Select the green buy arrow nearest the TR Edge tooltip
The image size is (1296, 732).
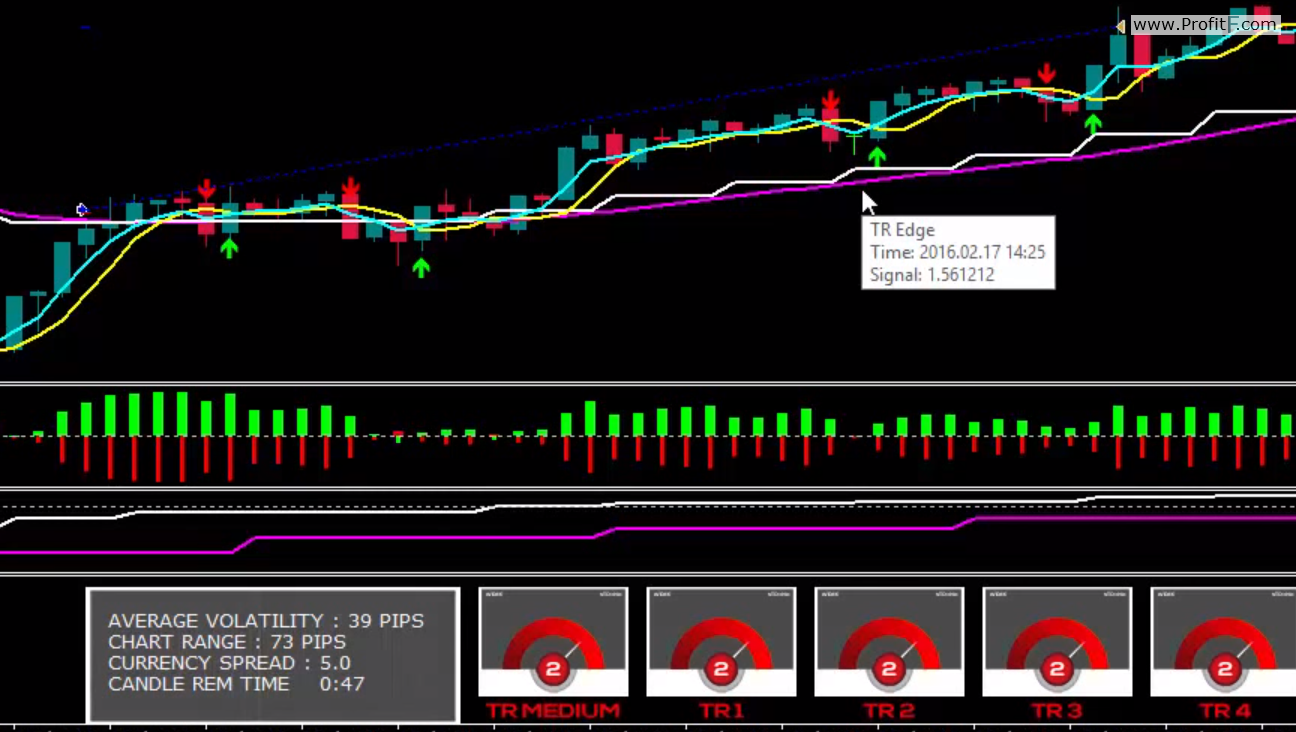(x=877, y=156)
